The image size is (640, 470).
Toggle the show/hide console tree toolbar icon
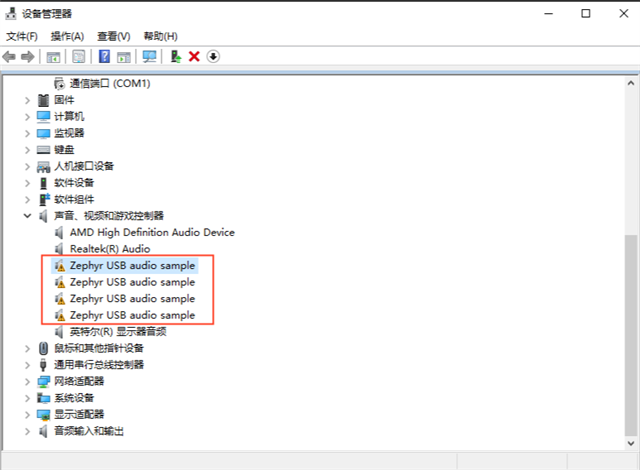(53, 57)
